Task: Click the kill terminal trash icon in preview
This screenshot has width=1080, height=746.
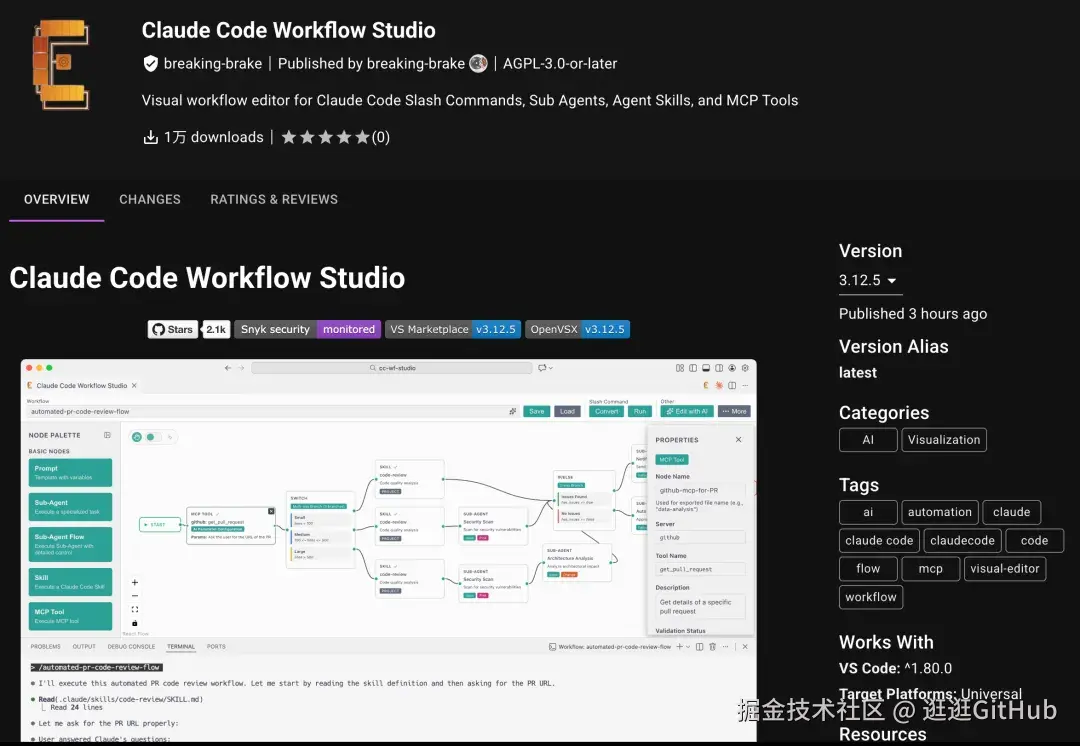Action: pos(712,647)
